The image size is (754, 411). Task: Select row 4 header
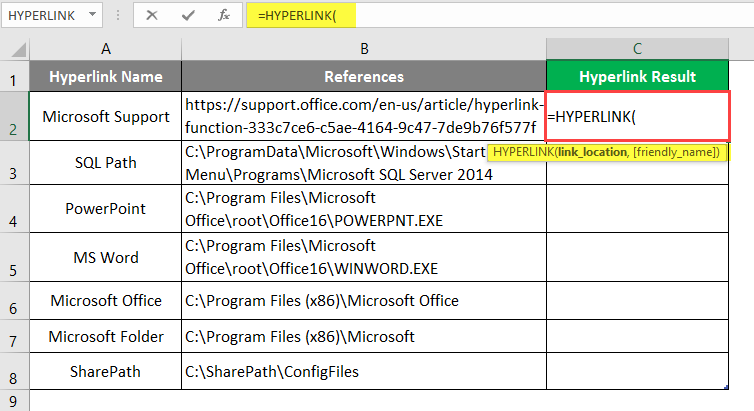[x=14, y=209]
